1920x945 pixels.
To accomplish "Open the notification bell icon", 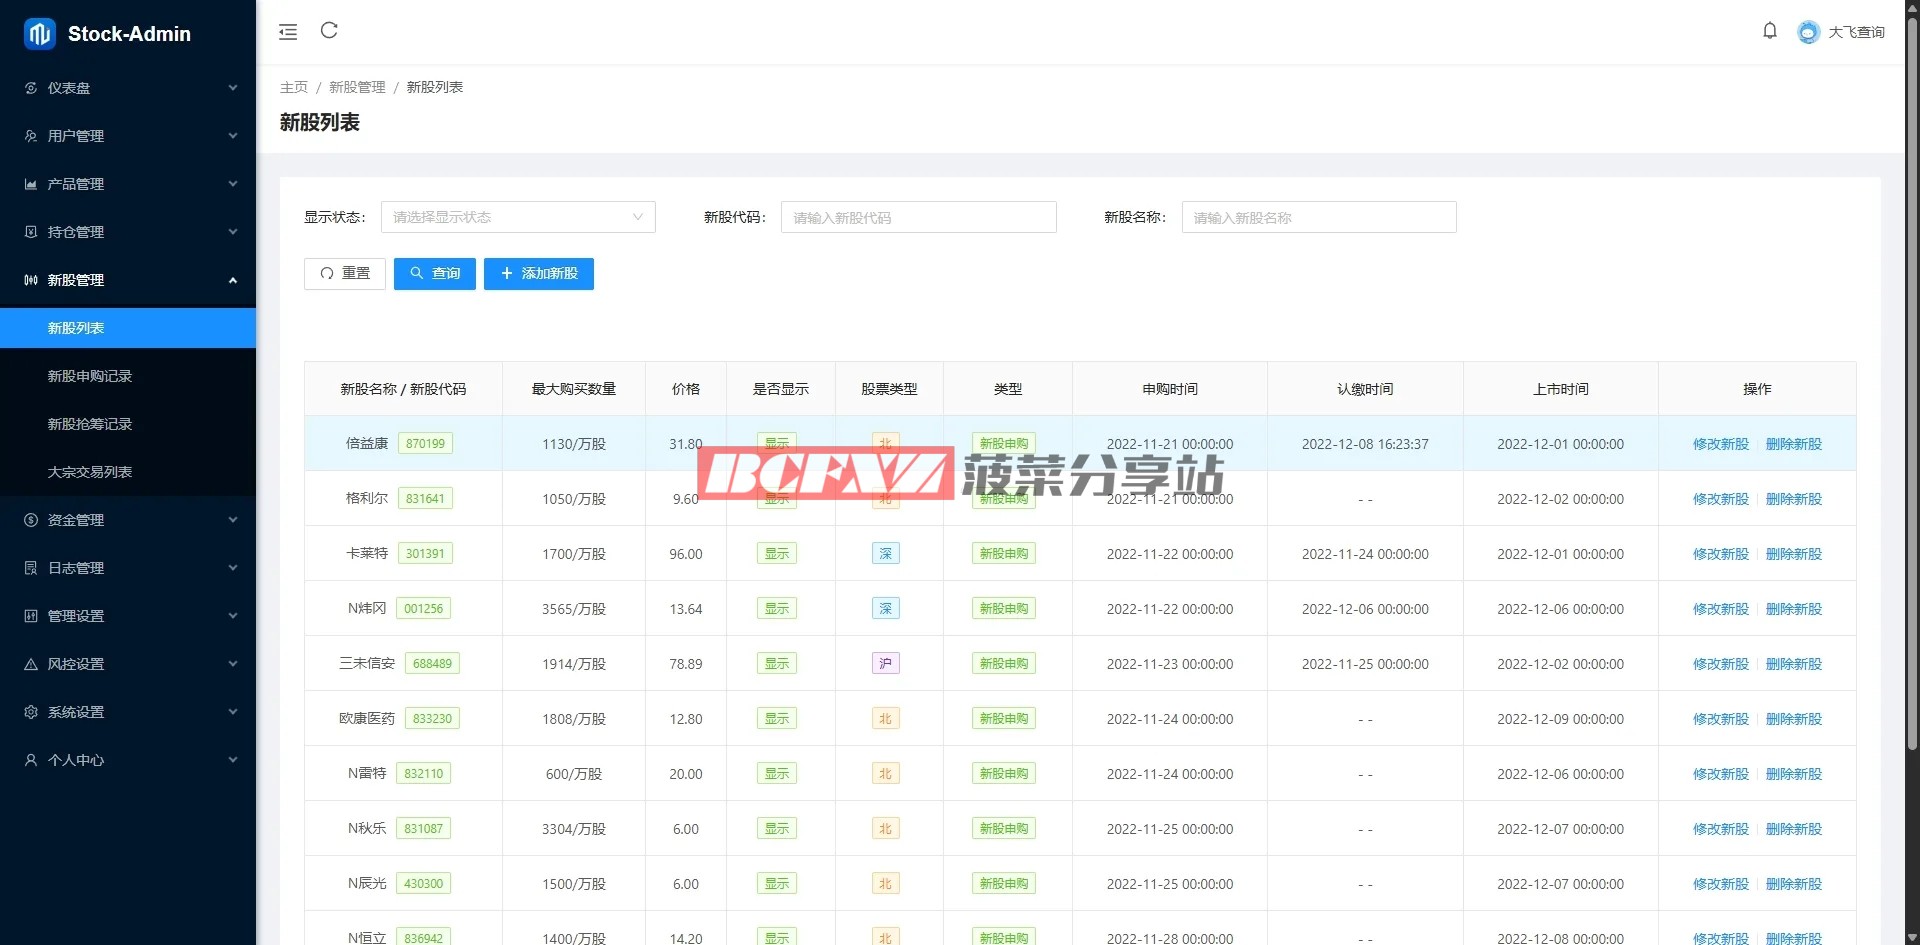I will point(1769,31).
